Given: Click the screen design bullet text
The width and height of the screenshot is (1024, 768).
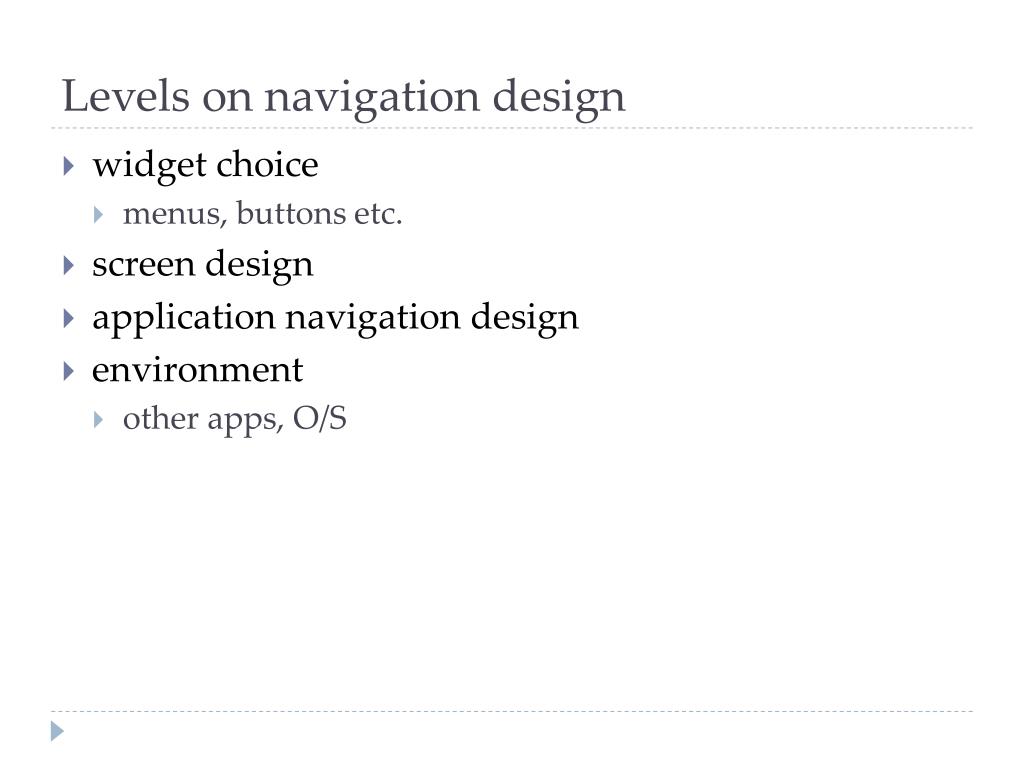Looking at the screenshot, I should tap(202, 265).
